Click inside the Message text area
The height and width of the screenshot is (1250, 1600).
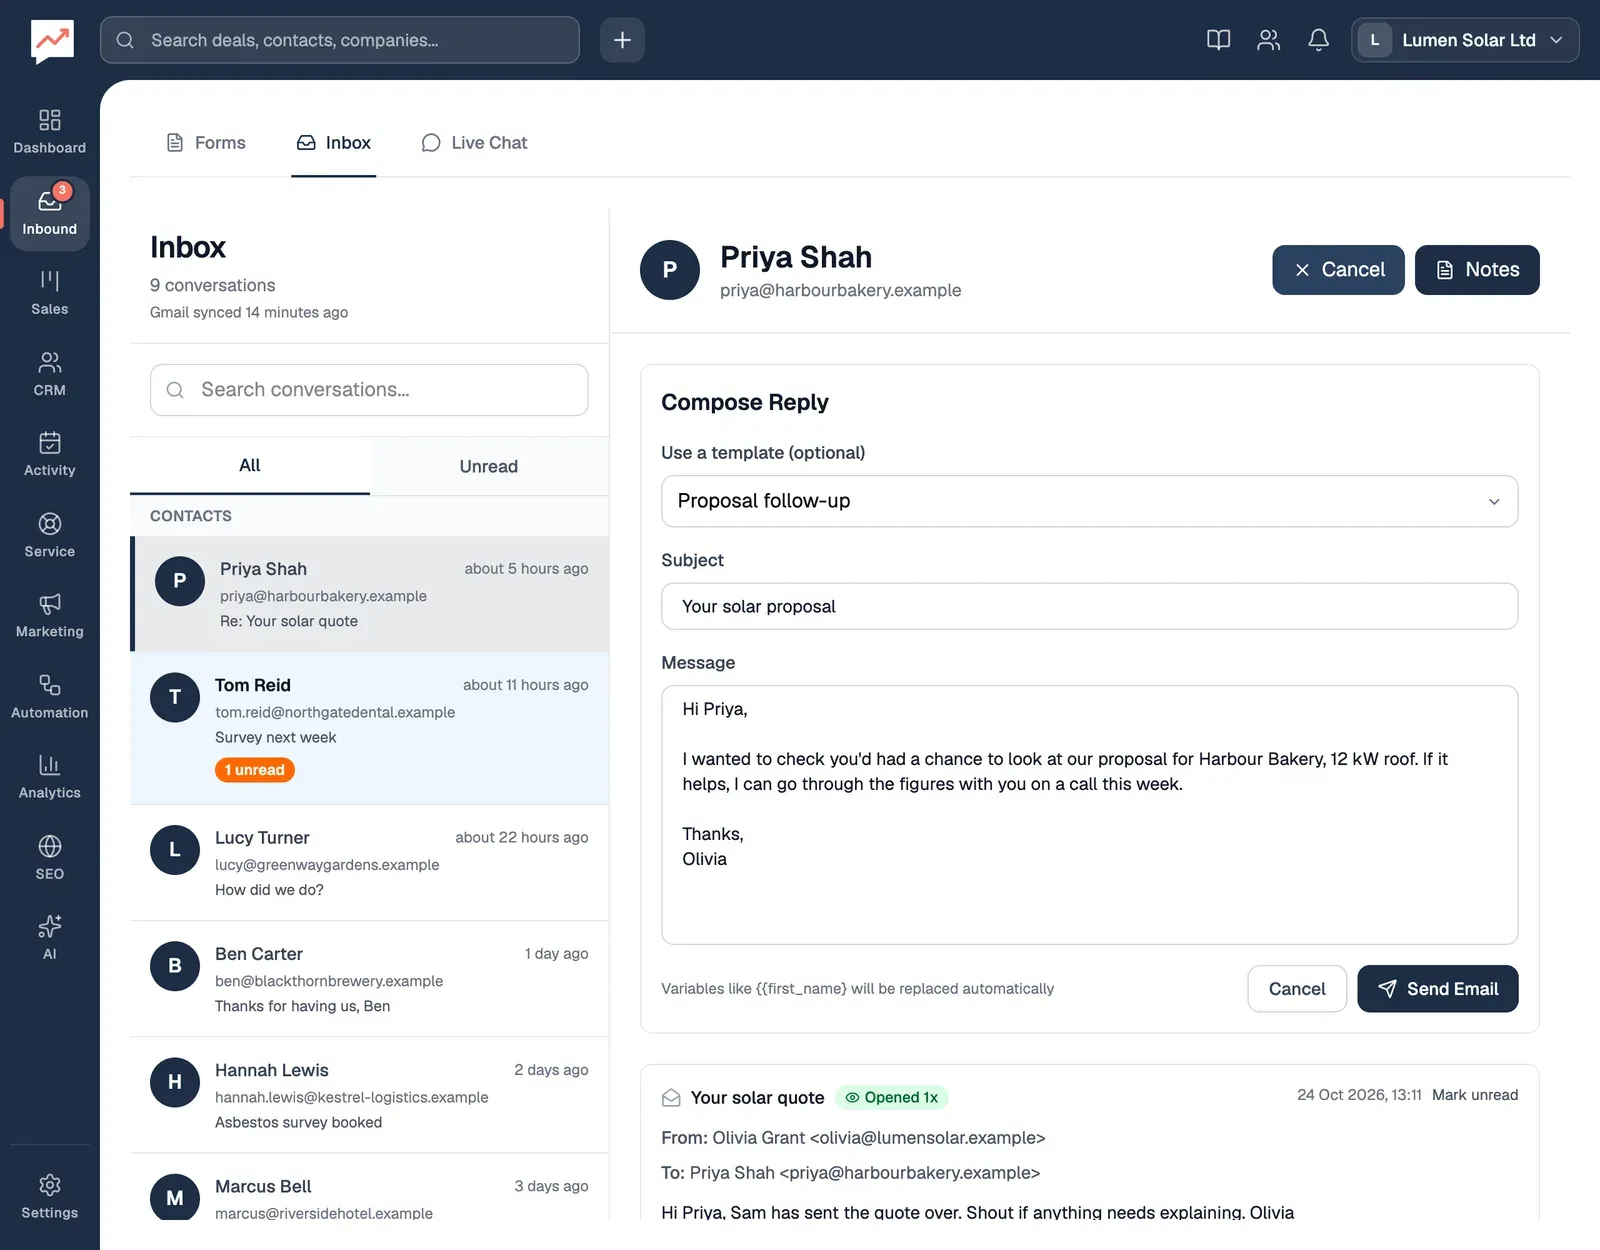(x=1089, y=815)
